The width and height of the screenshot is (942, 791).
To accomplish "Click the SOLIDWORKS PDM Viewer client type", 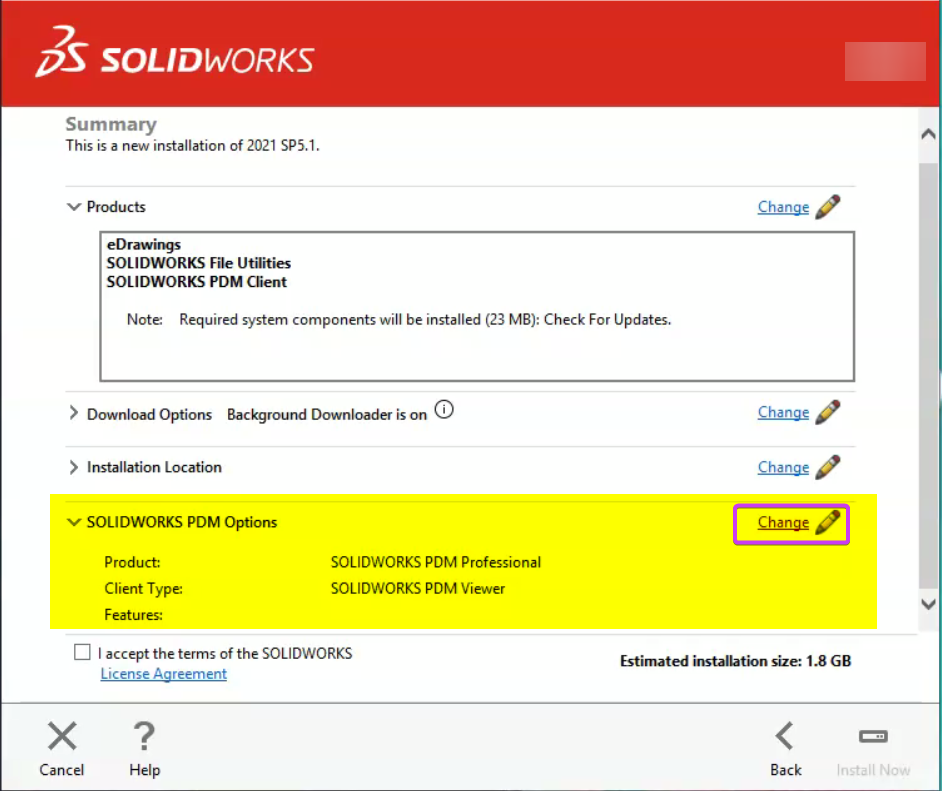I will 418,589.
